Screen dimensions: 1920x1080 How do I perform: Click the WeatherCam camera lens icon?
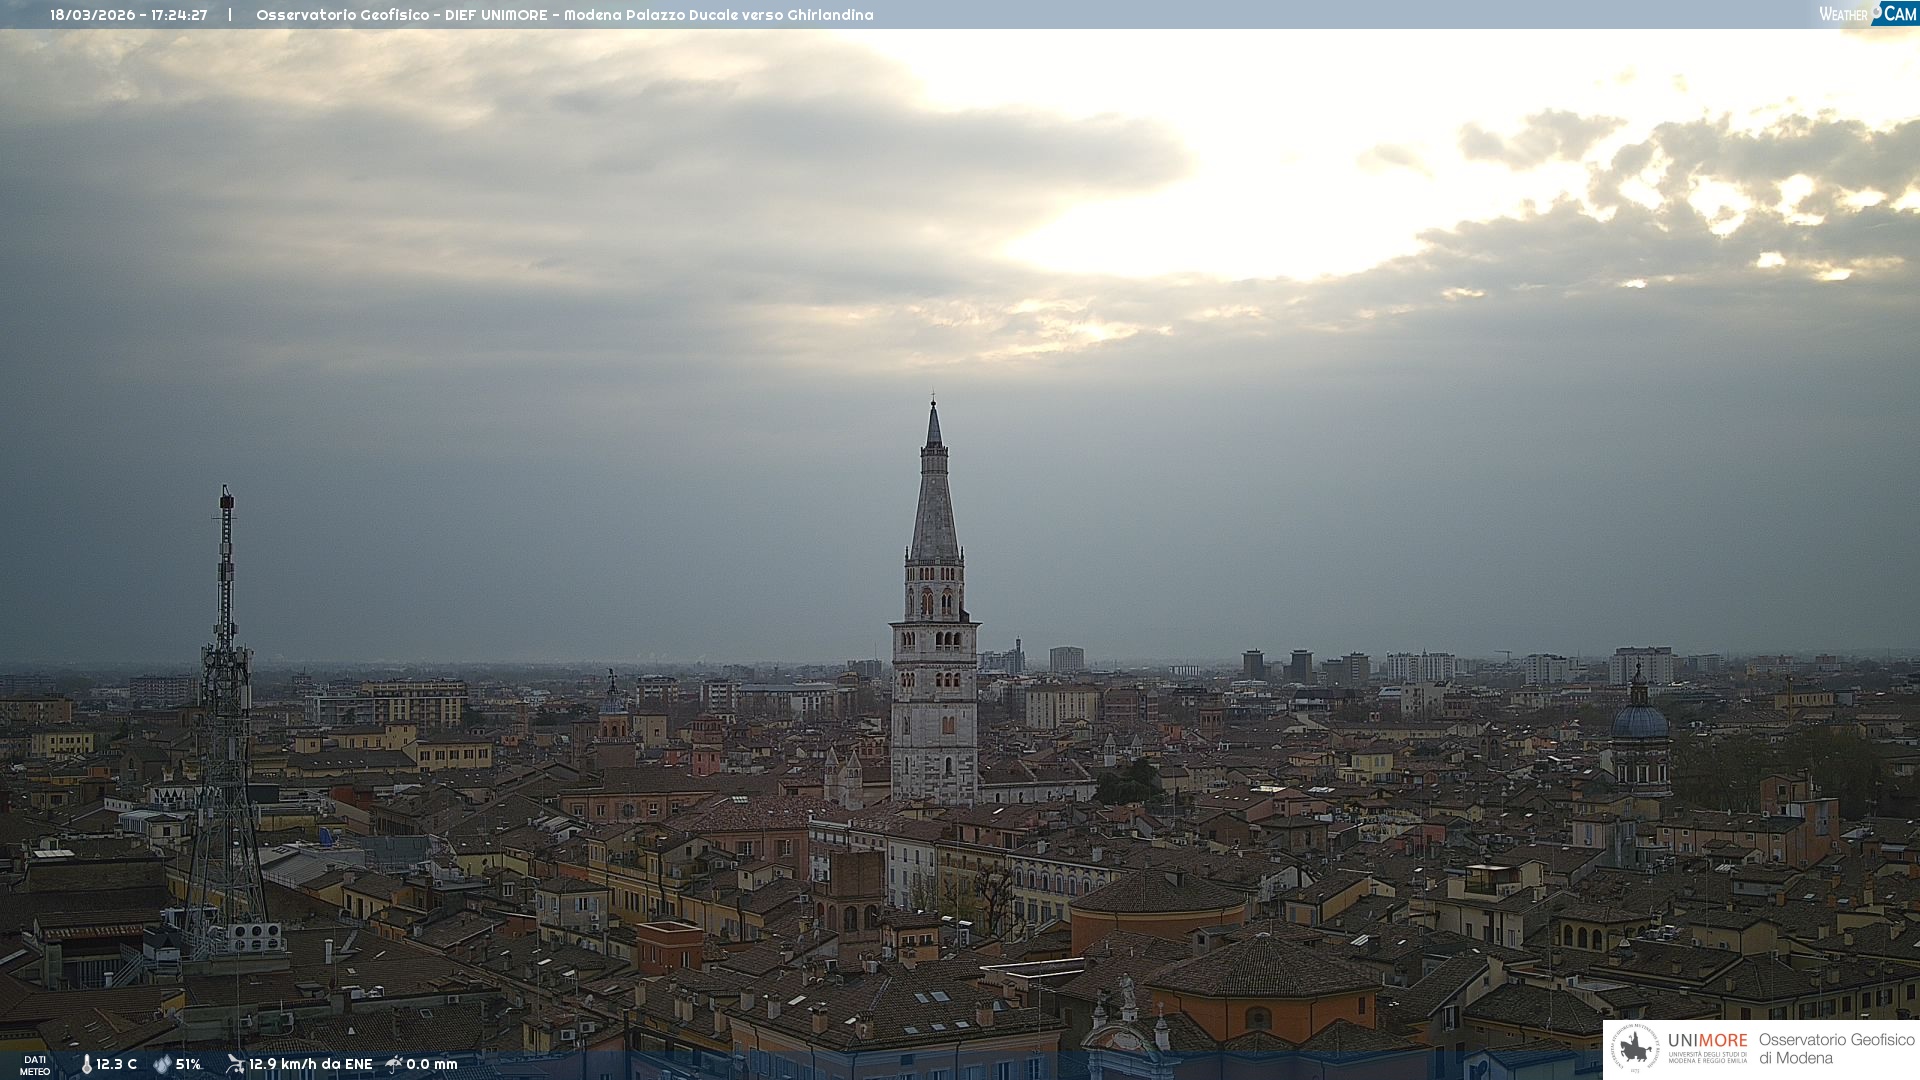tap(1876, 11)
